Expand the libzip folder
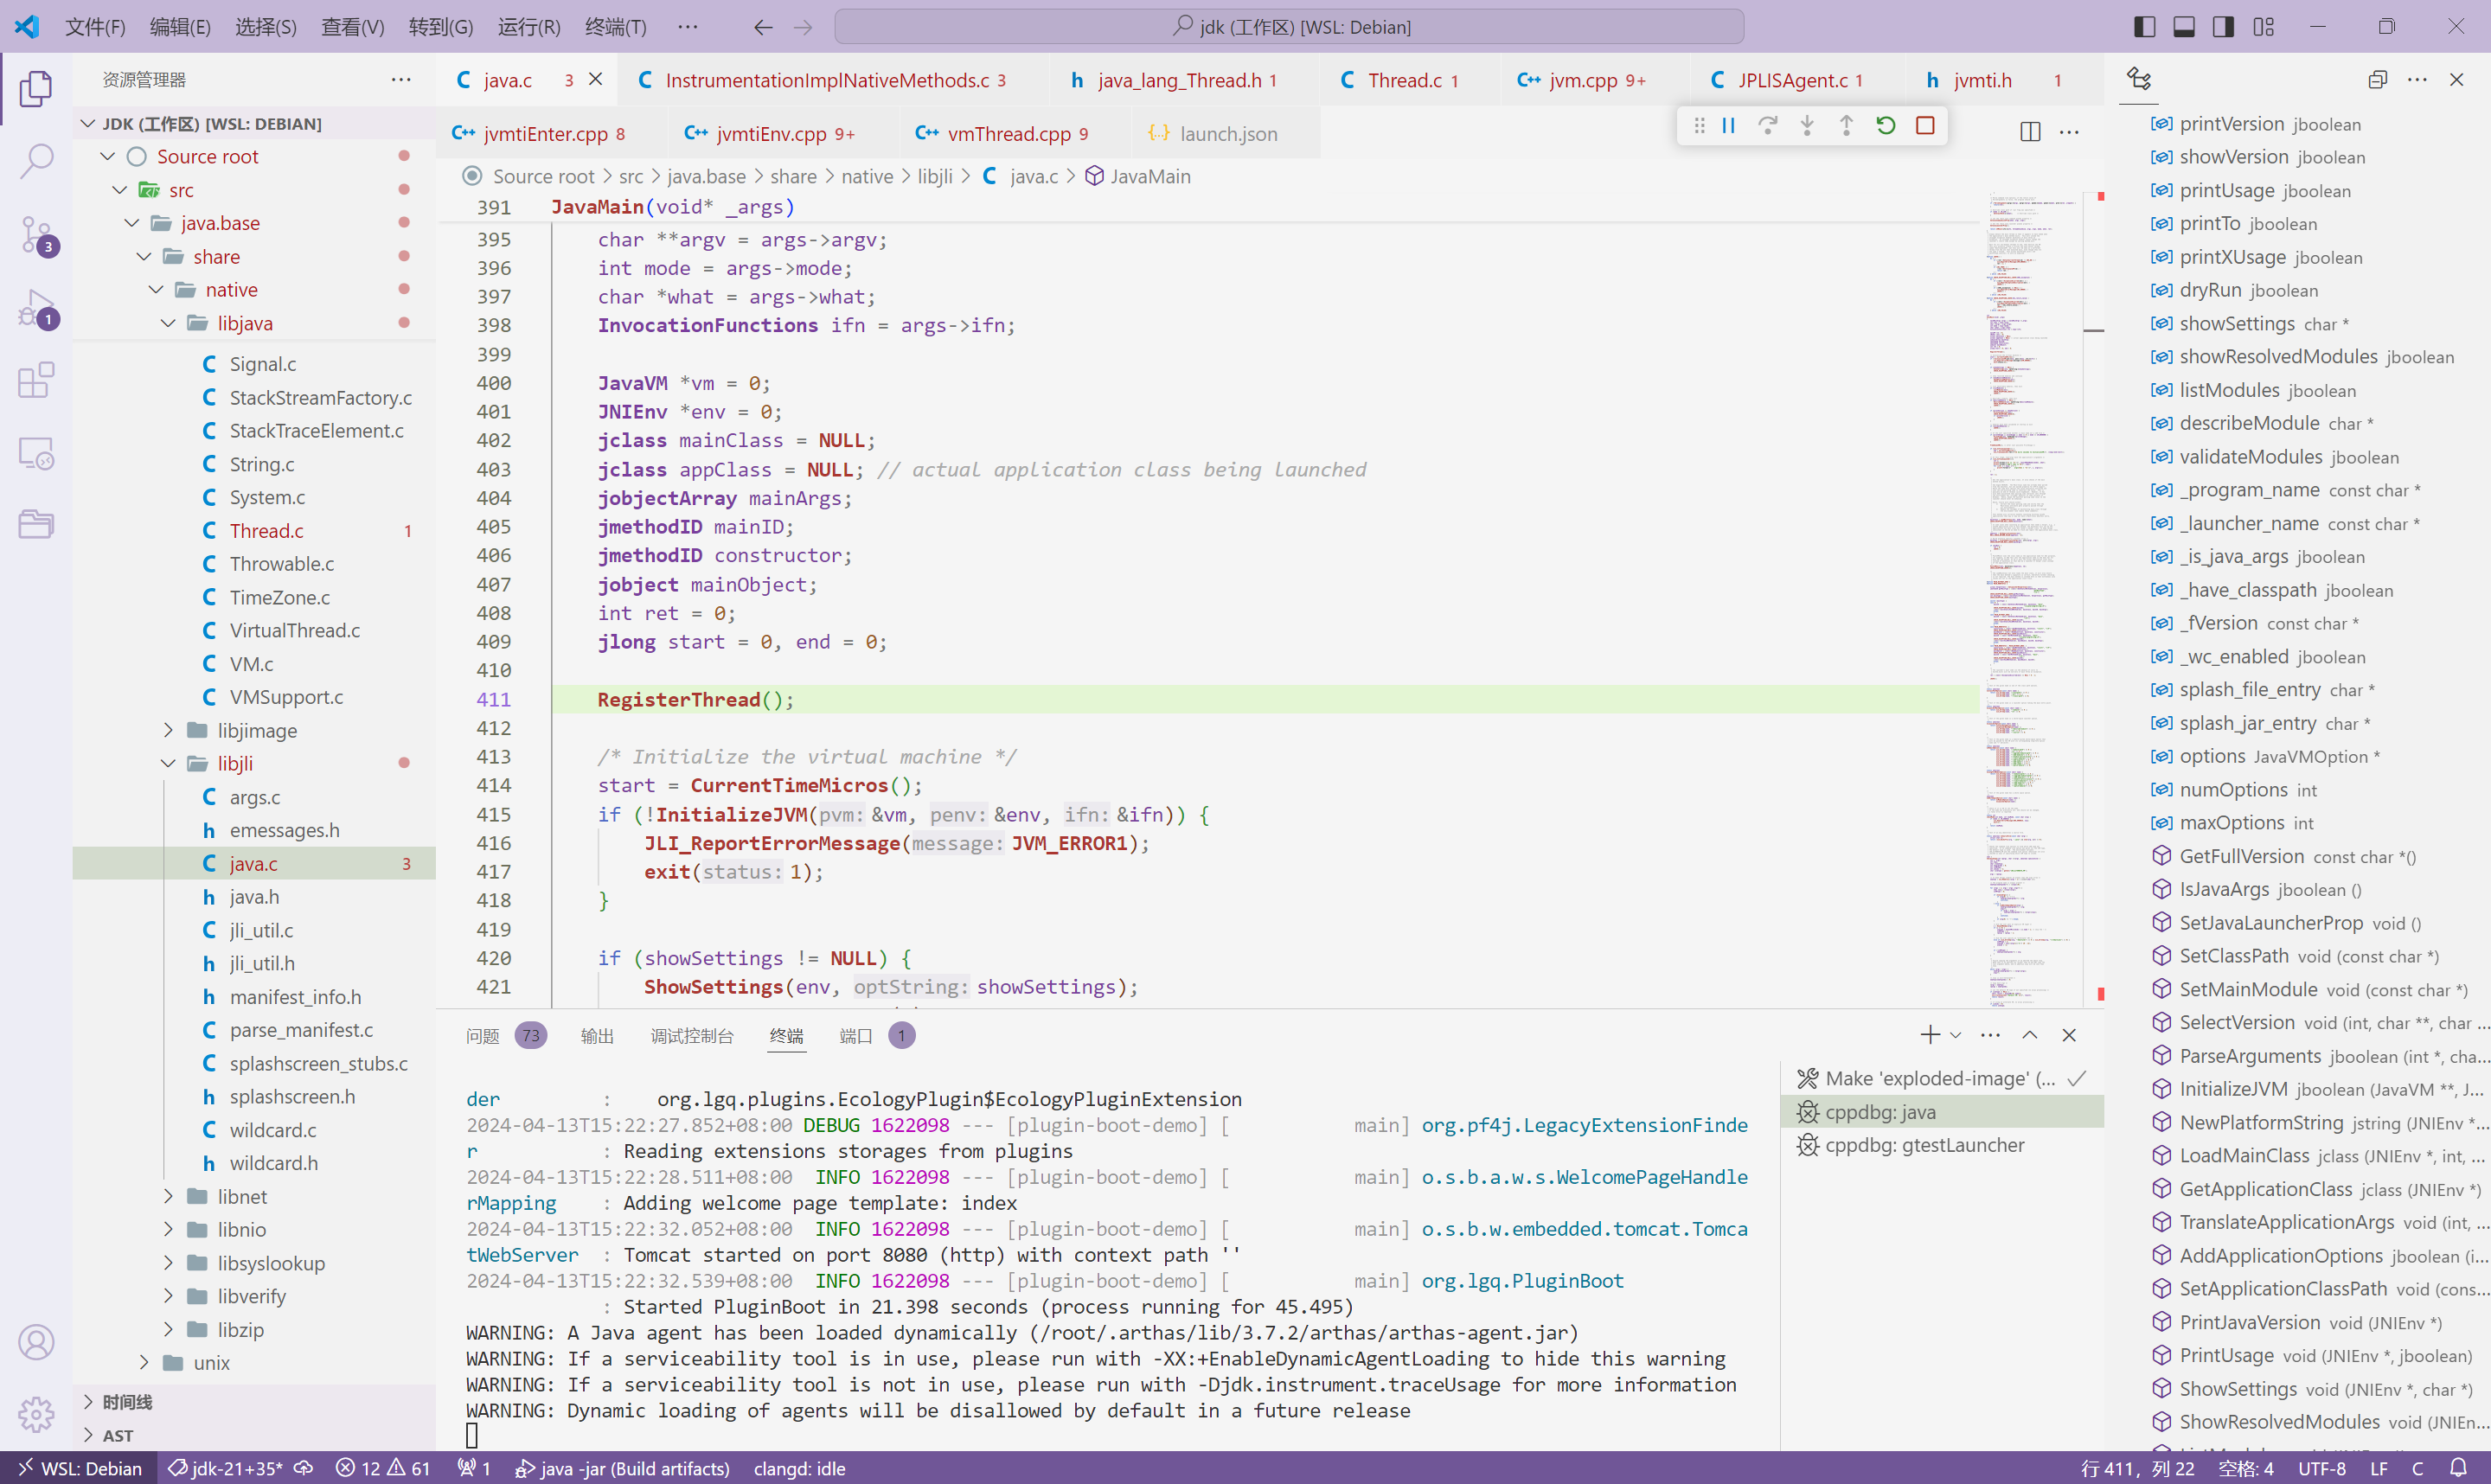Screen dimensions: 2491x1484 167,1329
